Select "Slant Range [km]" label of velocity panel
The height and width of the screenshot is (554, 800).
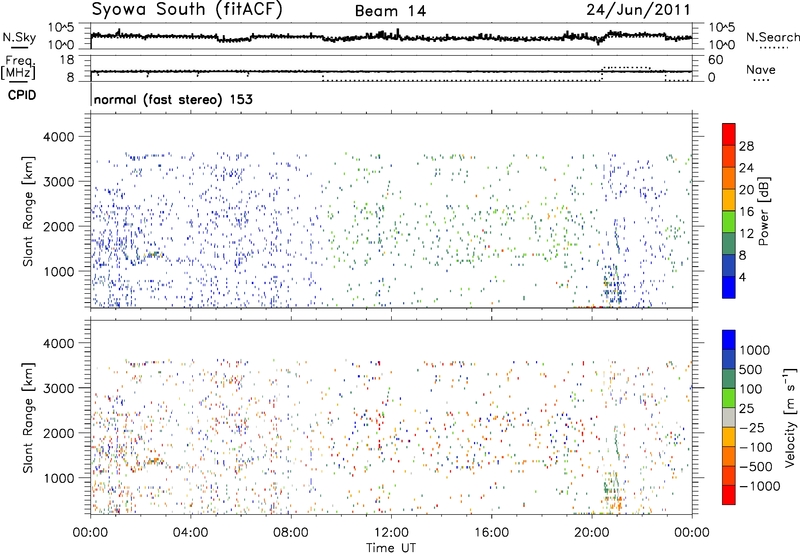pyautogui.click(x=29, y=417)
